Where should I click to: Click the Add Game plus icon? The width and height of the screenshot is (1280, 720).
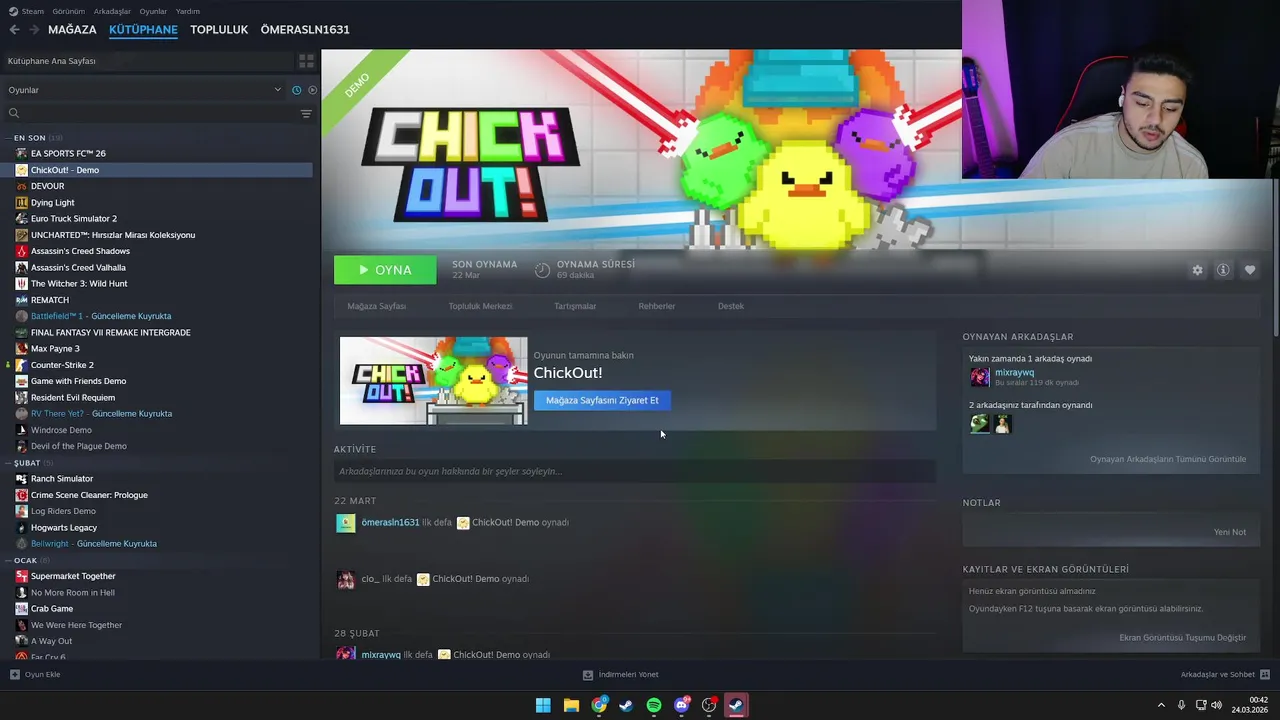pyautogui.click(x=14, y=674)
